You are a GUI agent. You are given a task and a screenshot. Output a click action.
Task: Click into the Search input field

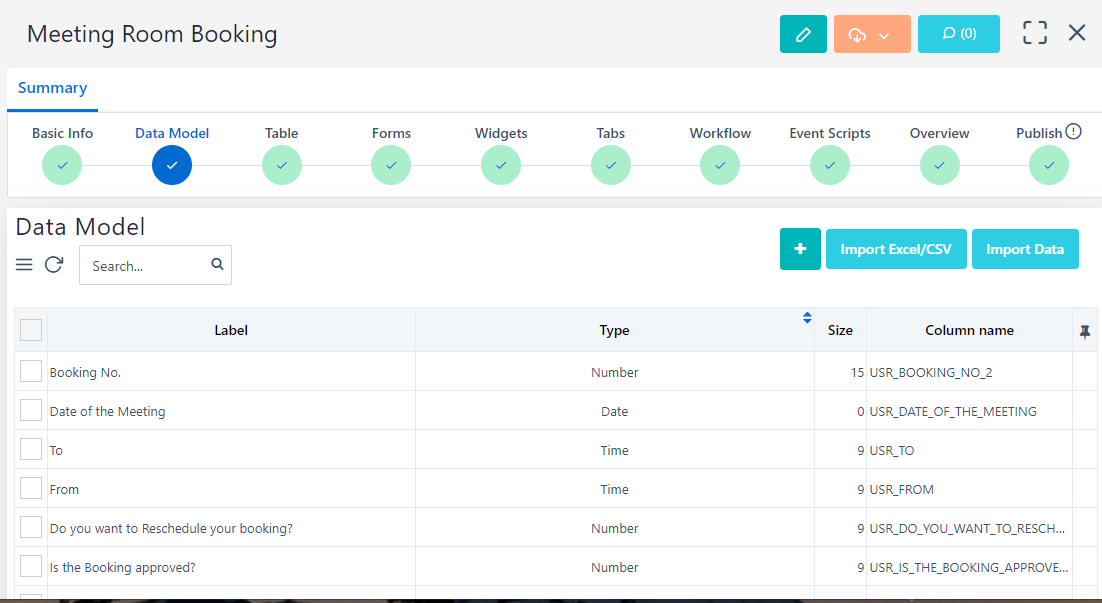[145, 266]
